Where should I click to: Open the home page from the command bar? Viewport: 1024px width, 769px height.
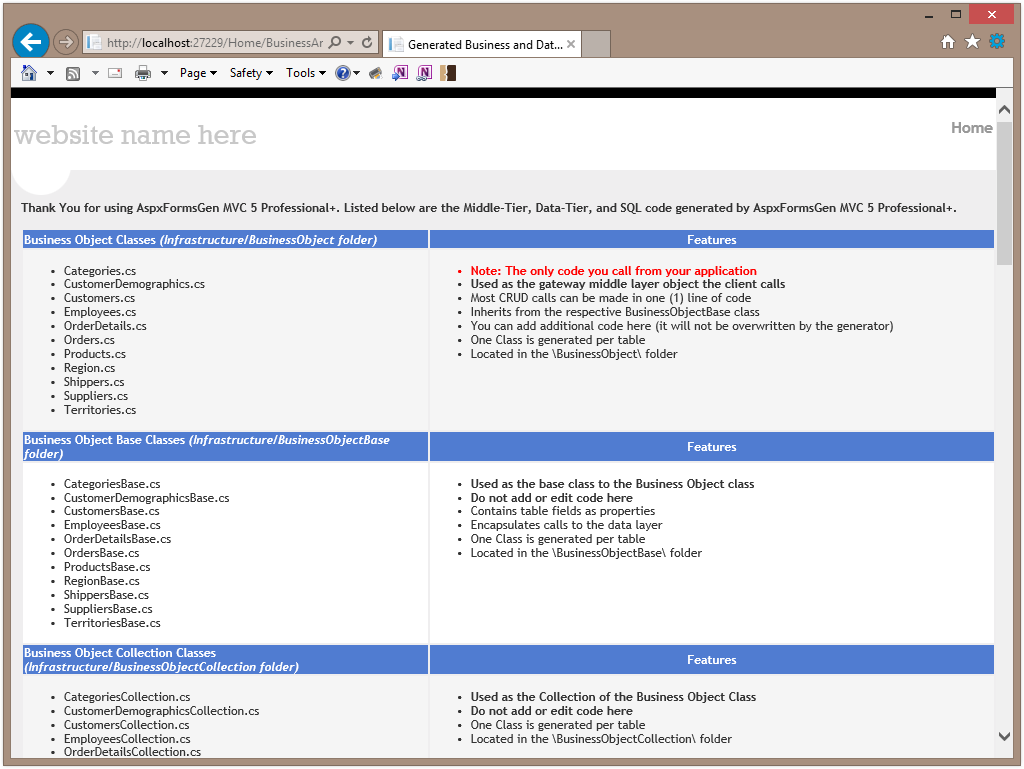tap(29, 73)
